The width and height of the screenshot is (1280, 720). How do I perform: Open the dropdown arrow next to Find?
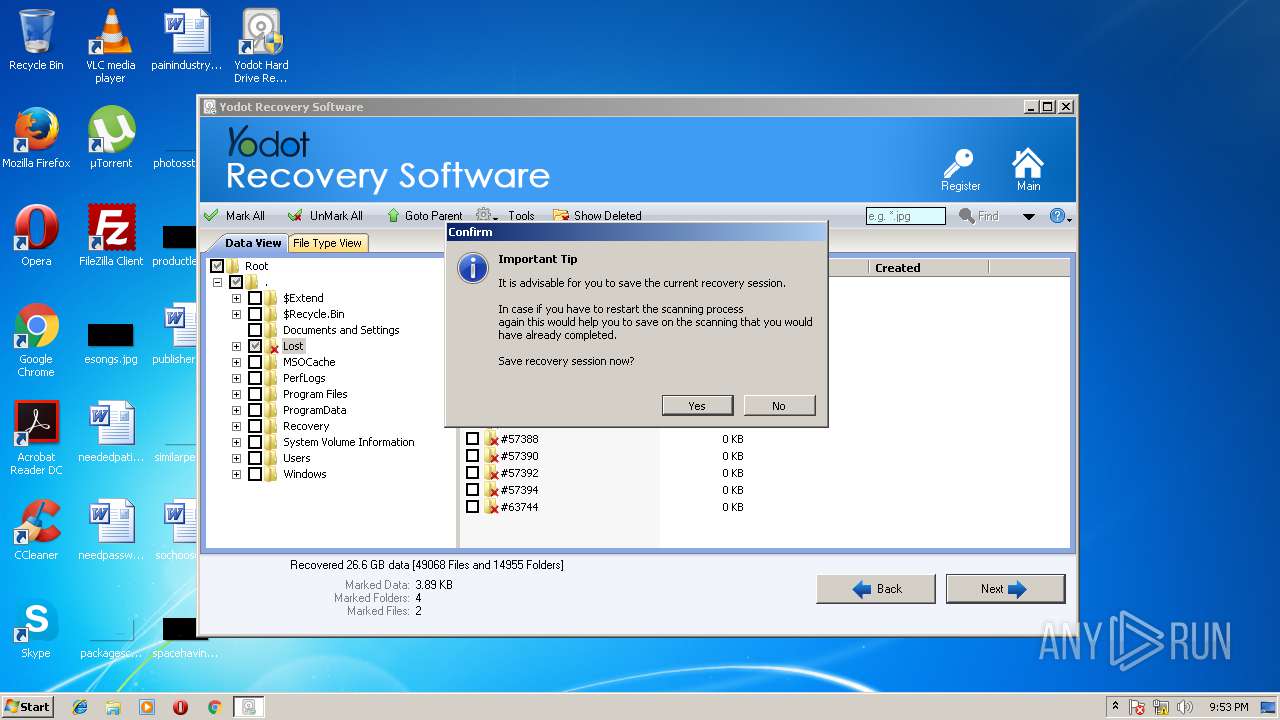pos(1028,217)
